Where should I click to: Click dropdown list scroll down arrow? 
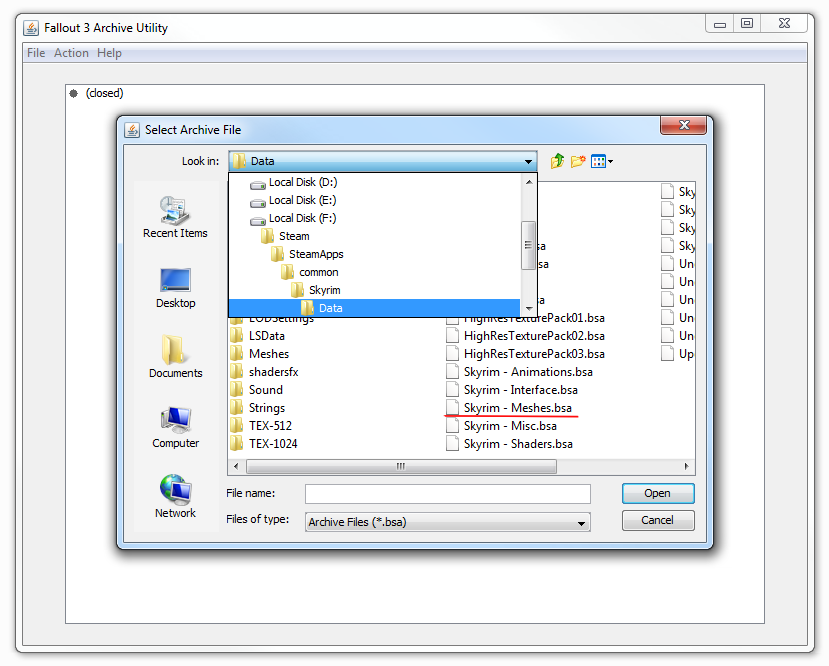coord(529,309)
